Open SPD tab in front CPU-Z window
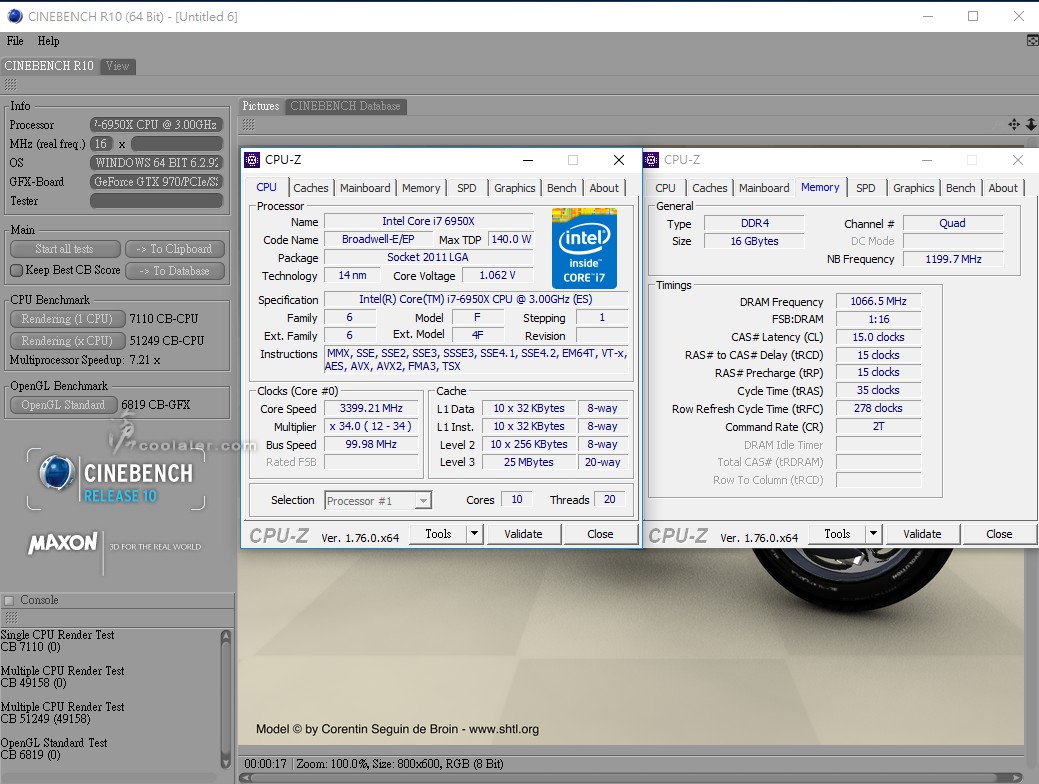This screenshot has height=784, width=1039. coord(466,188)
